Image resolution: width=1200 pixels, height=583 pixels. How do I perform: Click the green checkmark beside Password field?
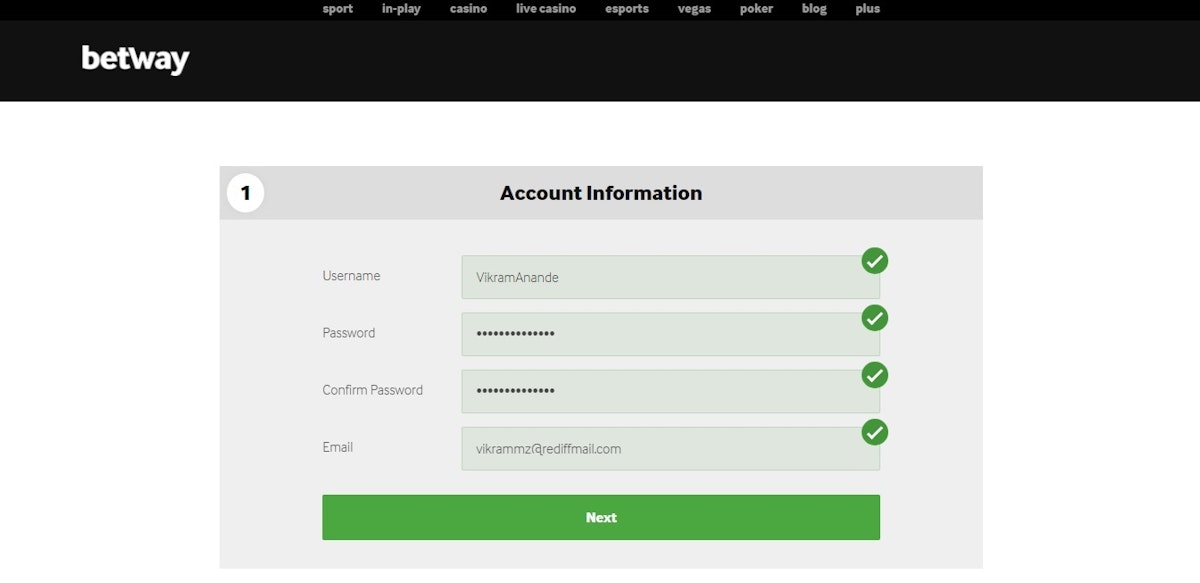[875, 318]
